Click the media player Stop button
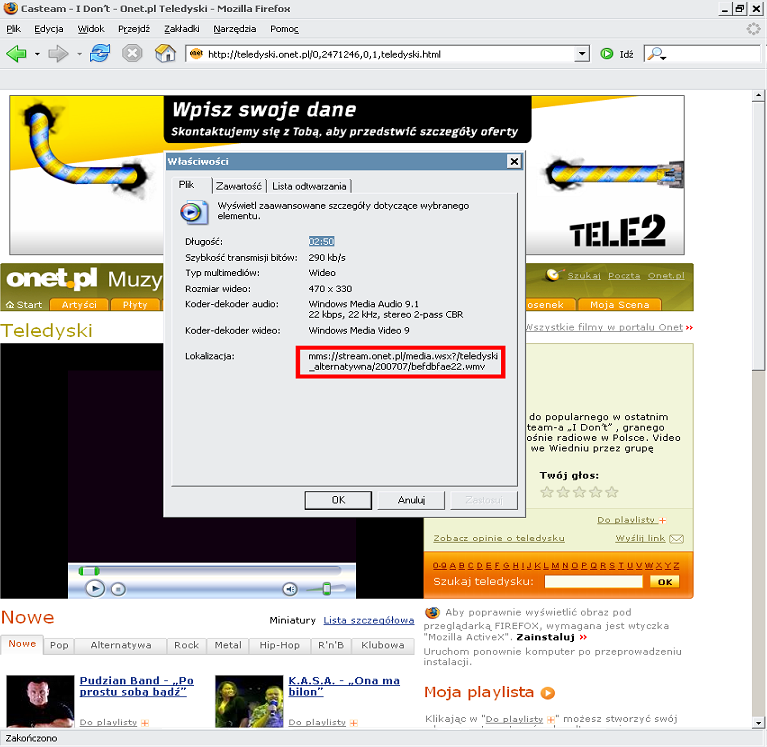The image size is (767, 747). tap(118, 589)
